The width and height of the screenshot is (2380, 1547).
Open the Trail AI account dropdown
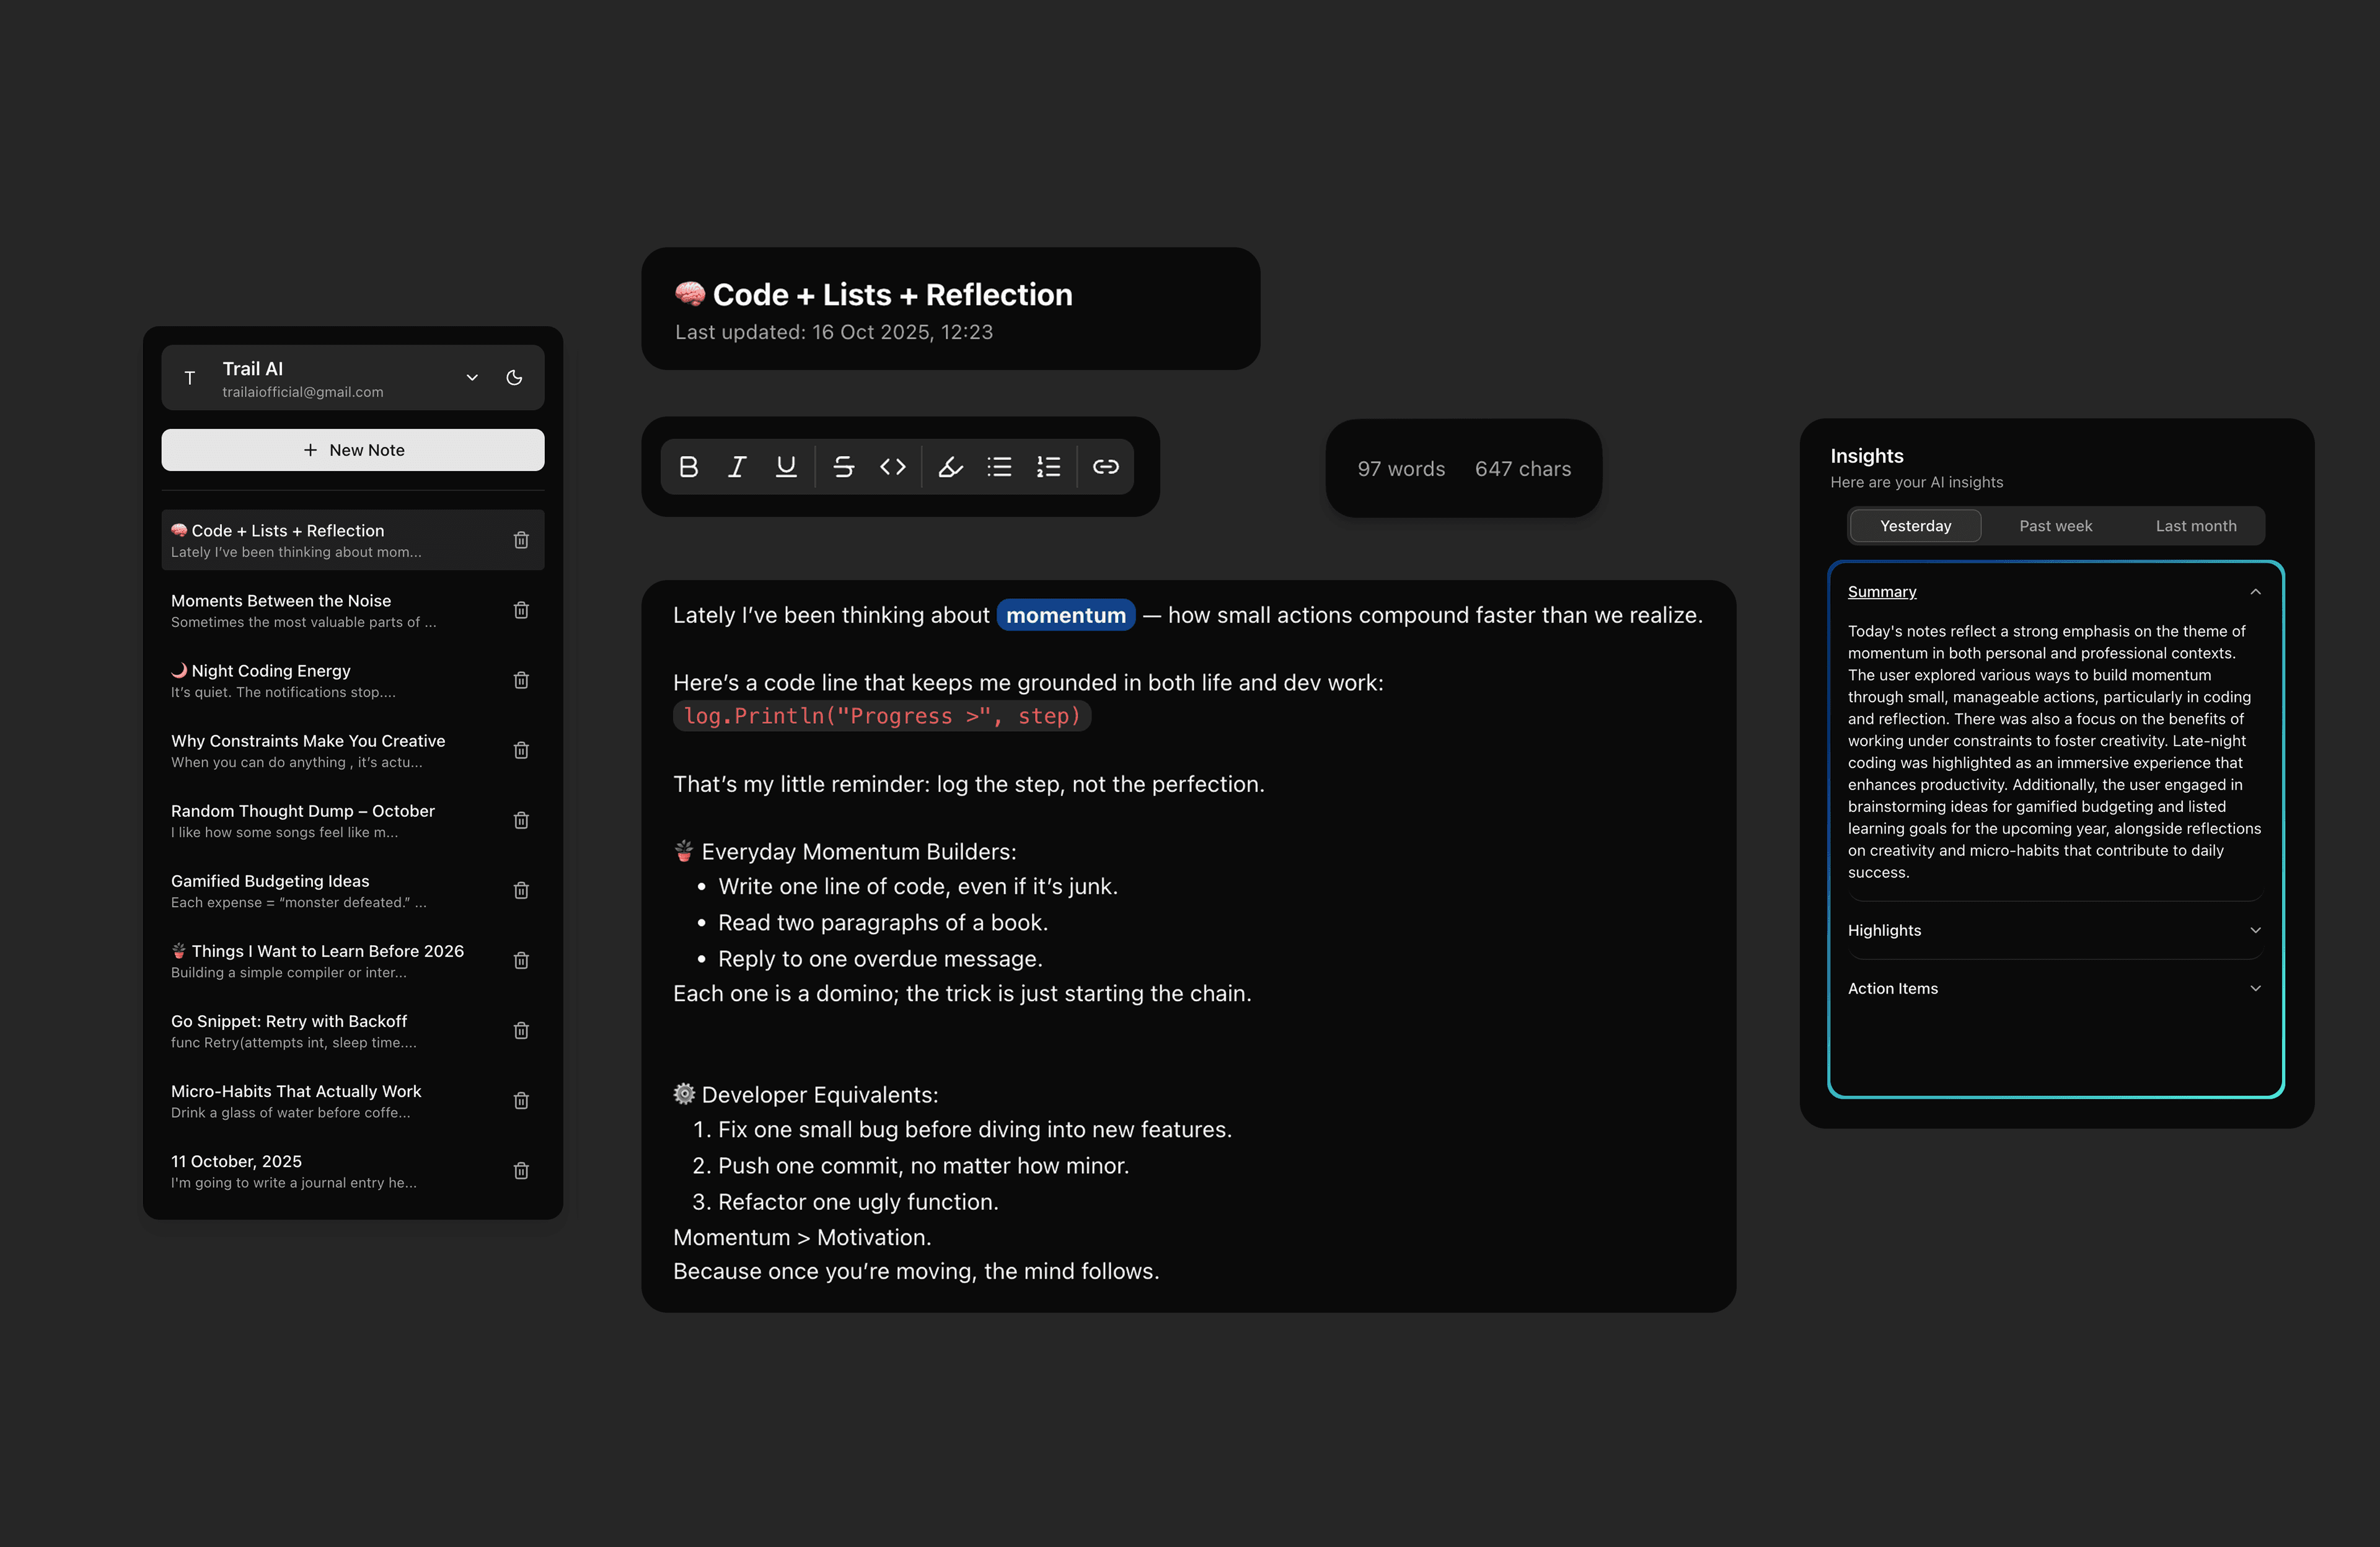pyautogui.click(x=472, y=378)
